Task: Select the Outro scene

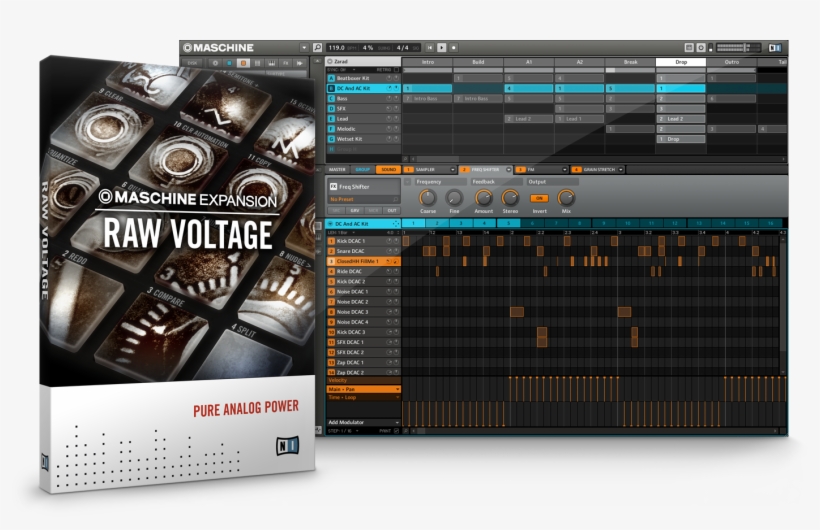Action: click(732, 62)
